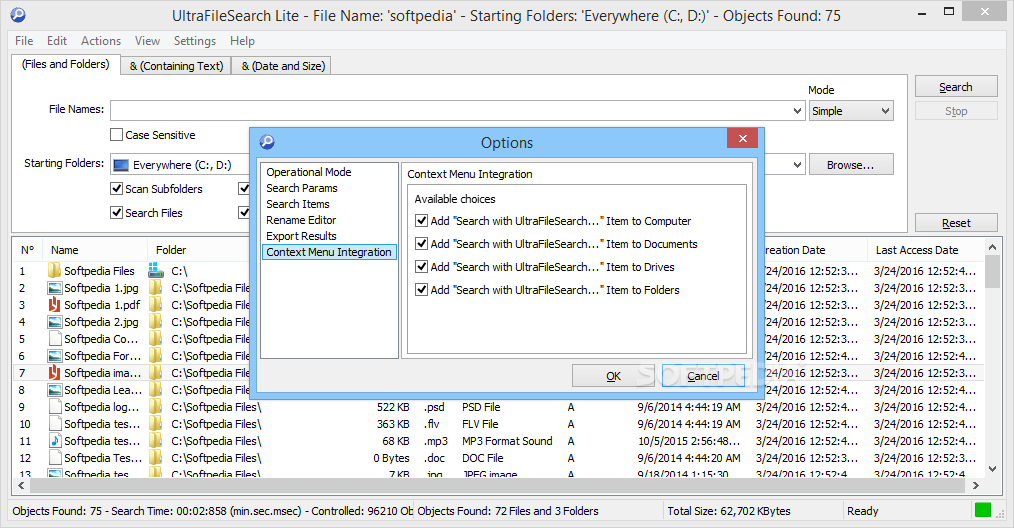1014x528 pixels.
Task: Select Operational Mode in options list
Action: point(308,171)
